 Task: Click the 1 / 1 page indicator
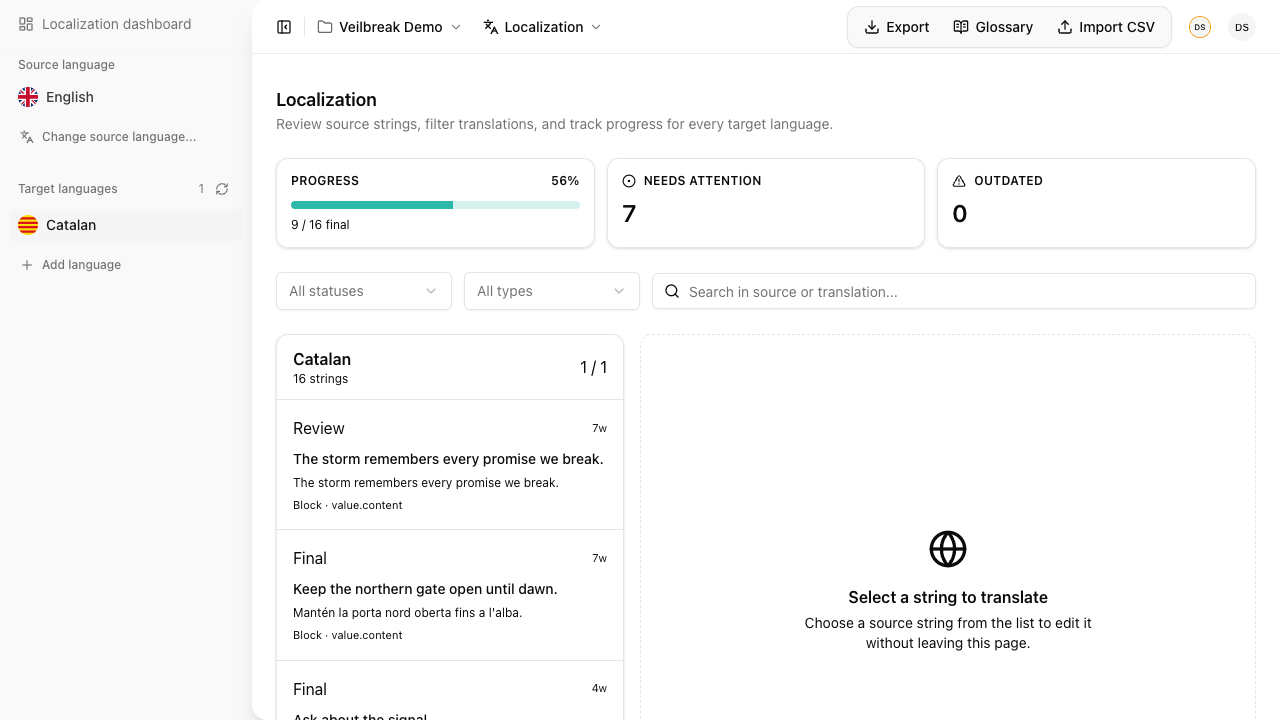point(593,367)
